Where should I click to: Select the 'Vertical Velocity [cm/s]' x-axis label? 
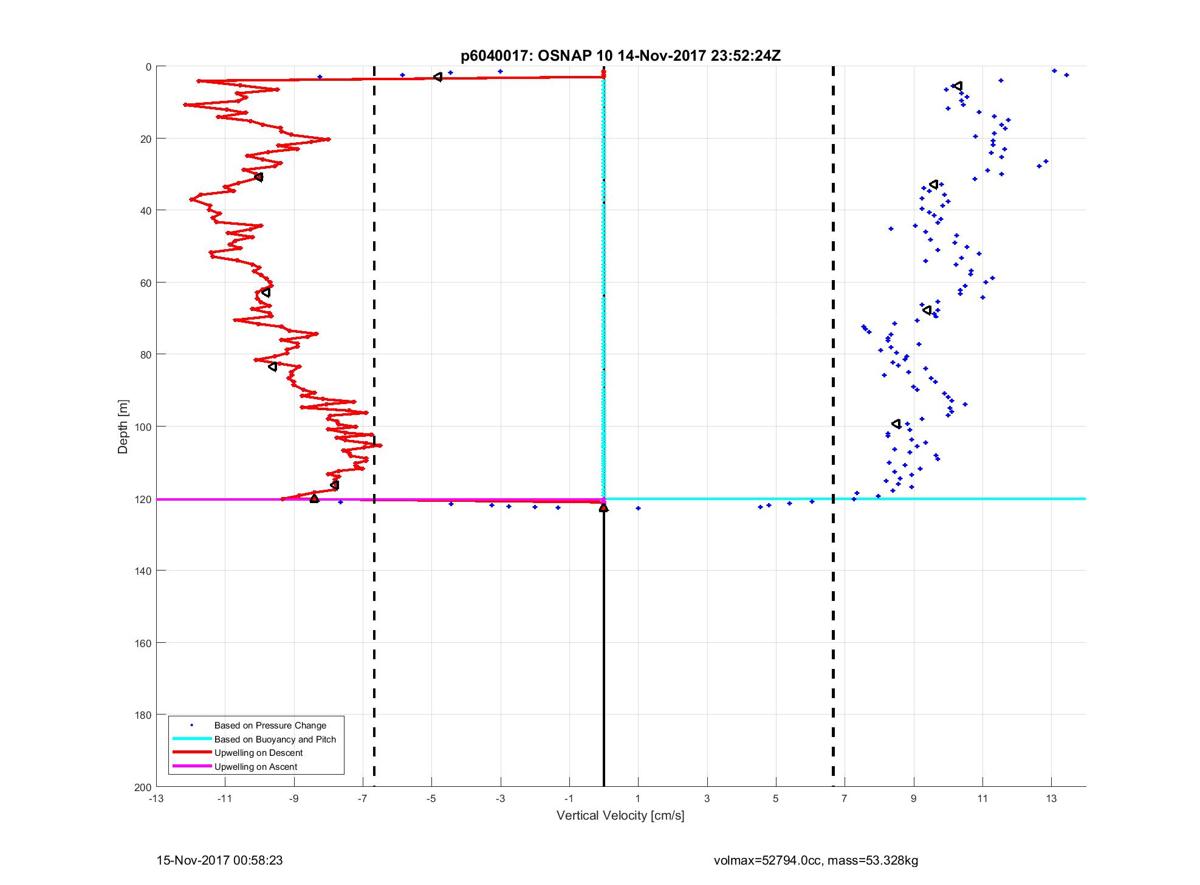point(620,816)
